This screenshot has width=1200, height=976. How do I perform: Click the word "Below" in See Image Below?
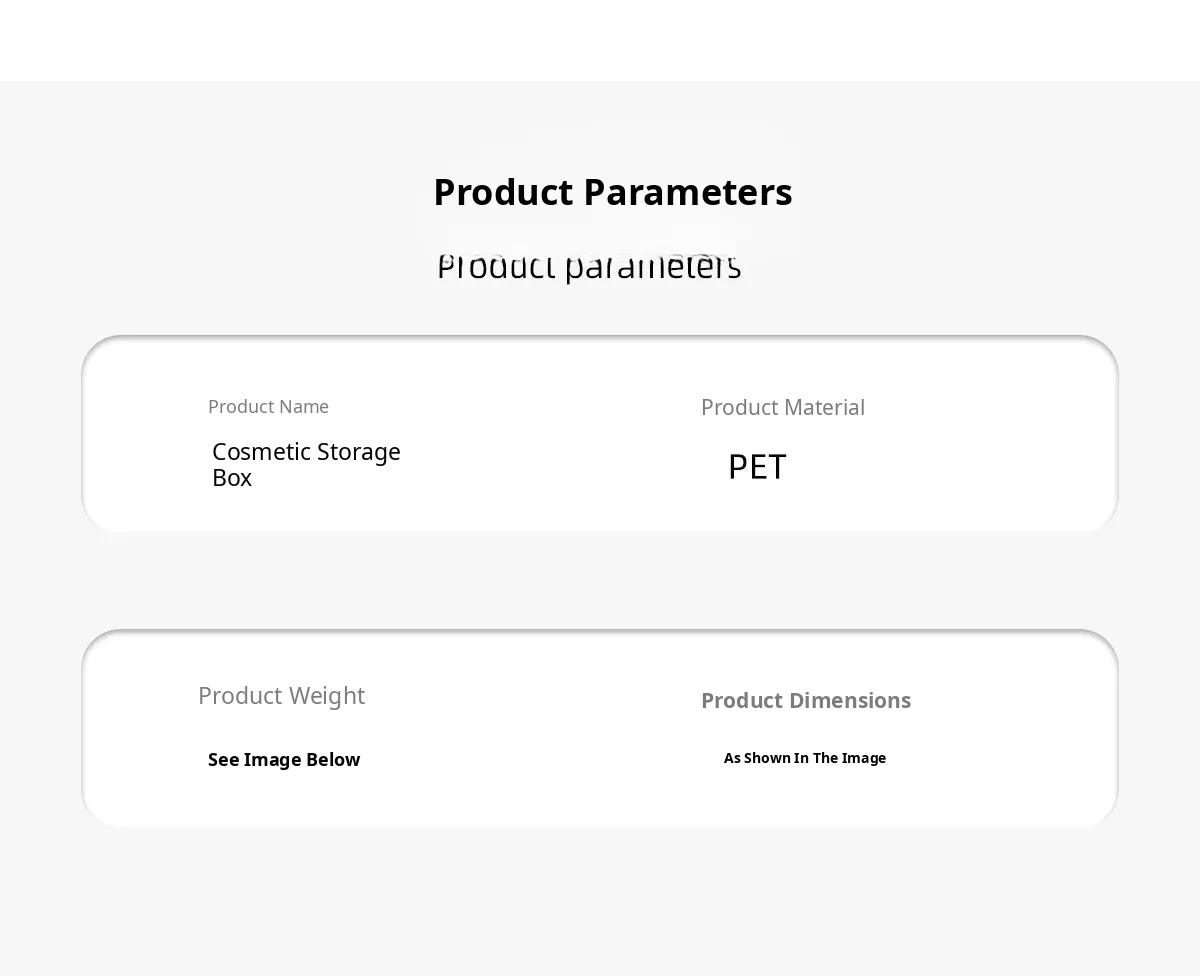pos(333,760)
